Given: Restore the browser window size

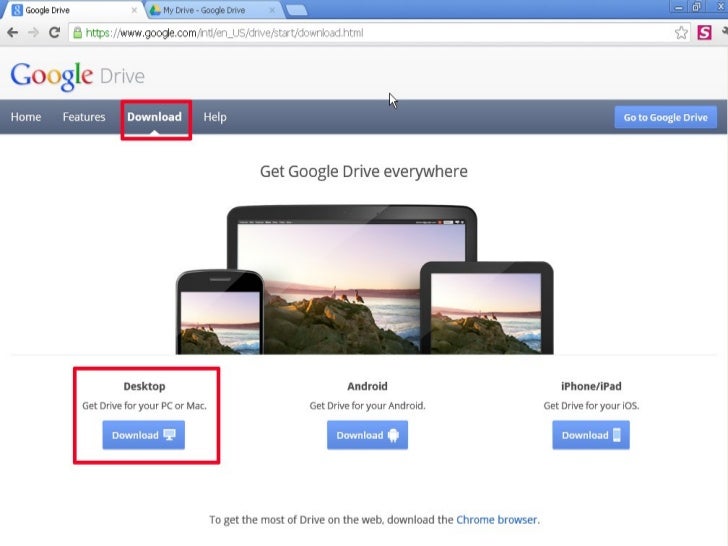Looking at the screenshot, I should click(x=696, y=7).
